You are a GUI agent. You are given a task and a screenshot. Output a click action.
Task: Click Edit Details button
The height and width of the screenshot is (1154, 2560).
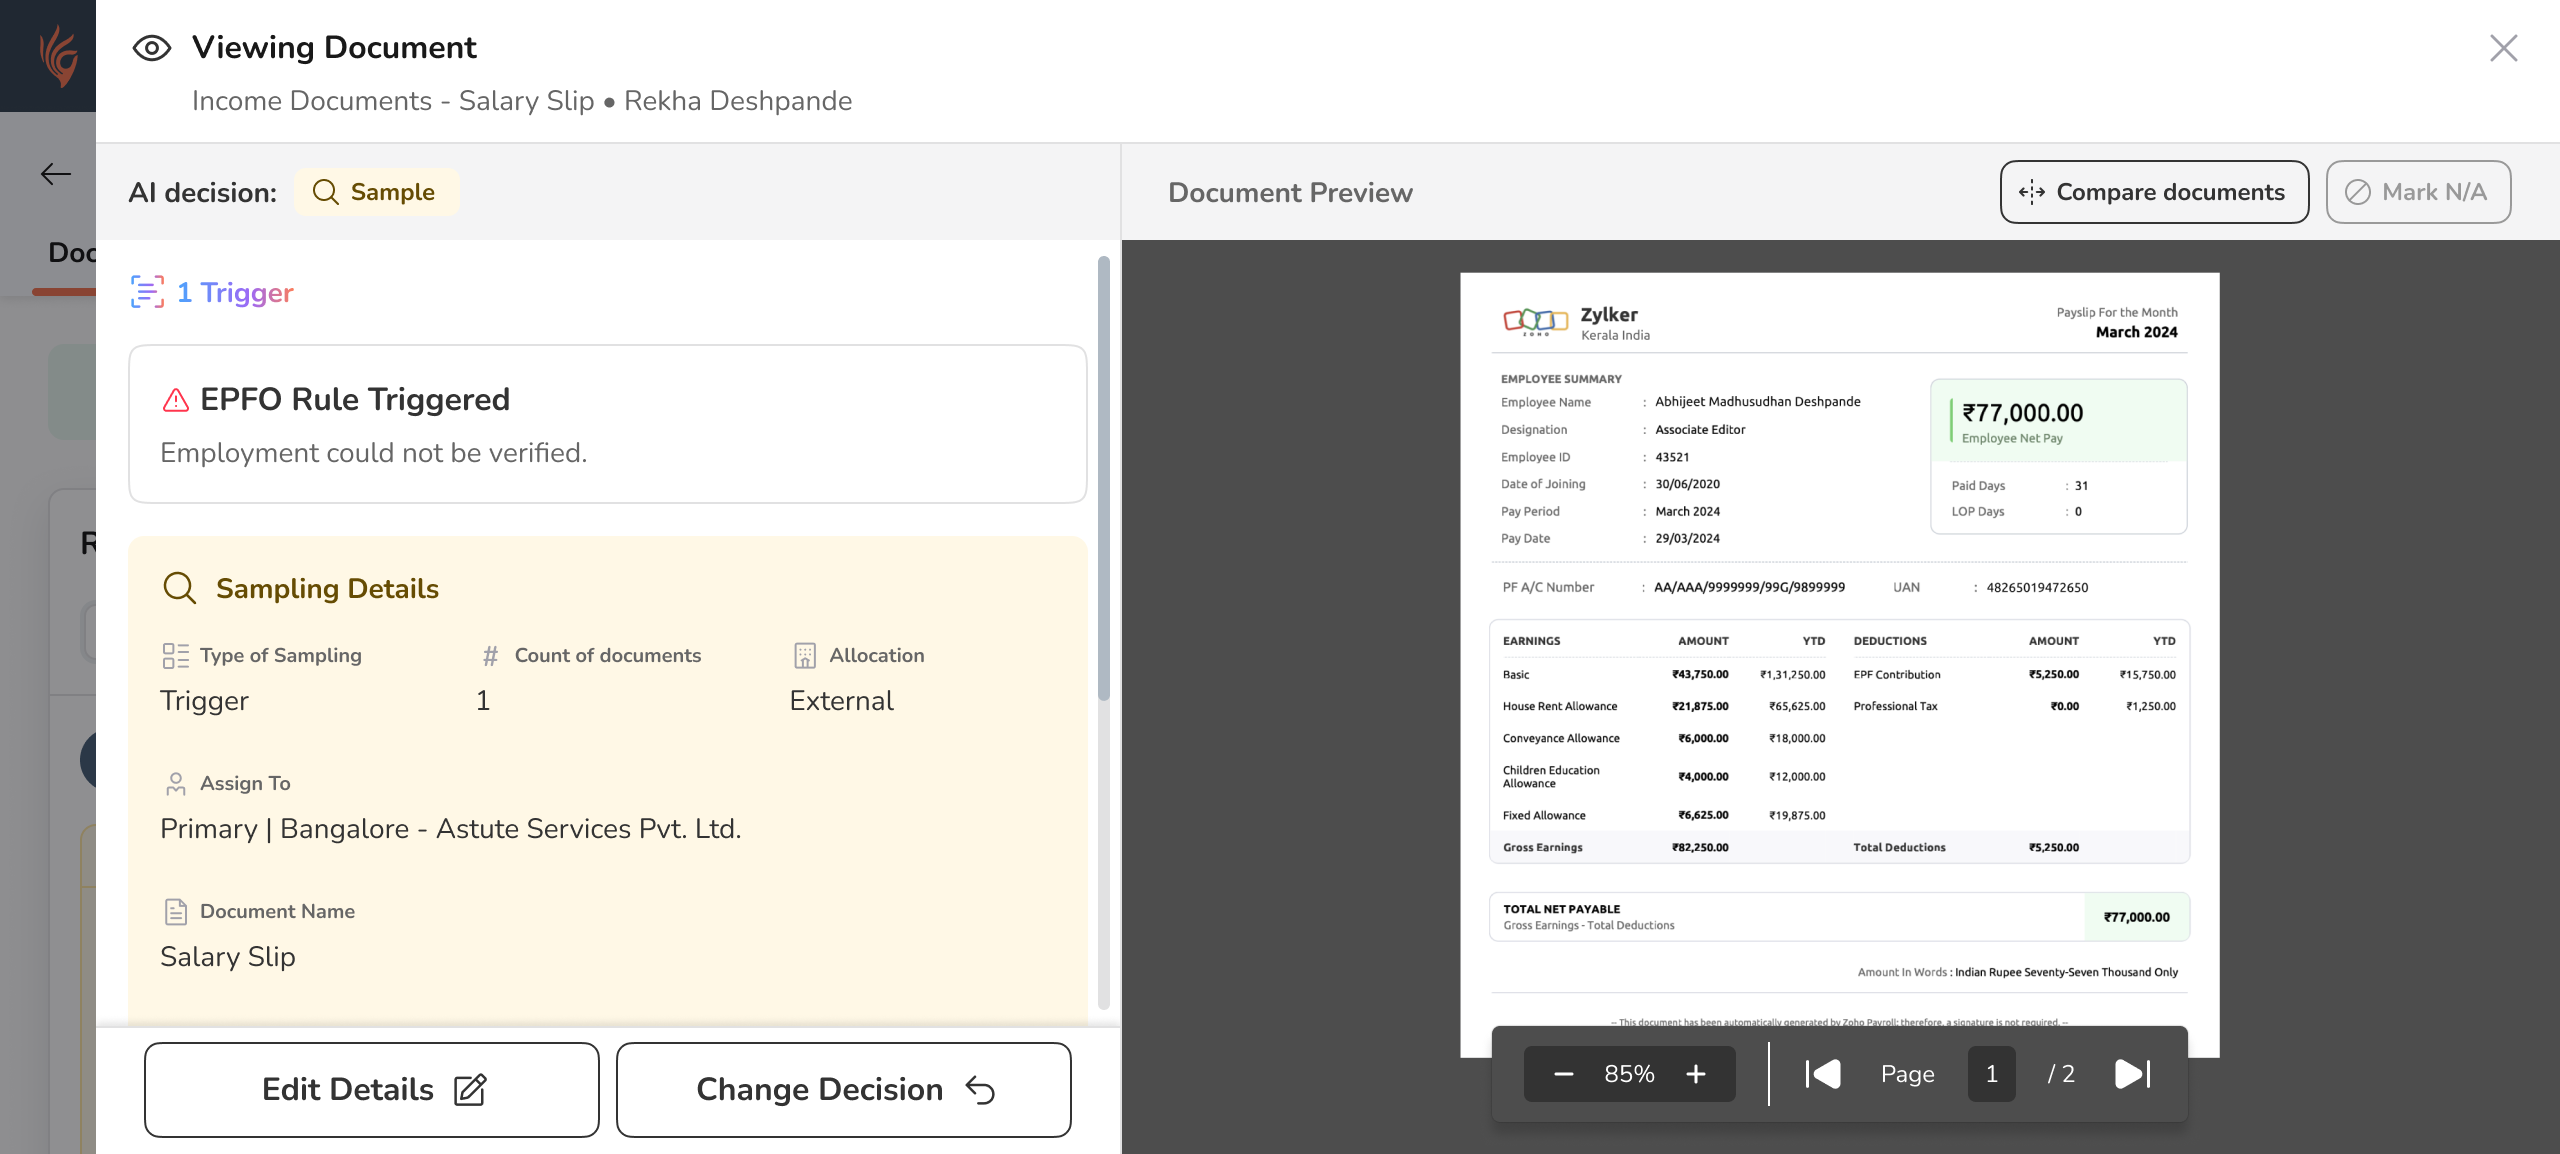coord(372,1090)
